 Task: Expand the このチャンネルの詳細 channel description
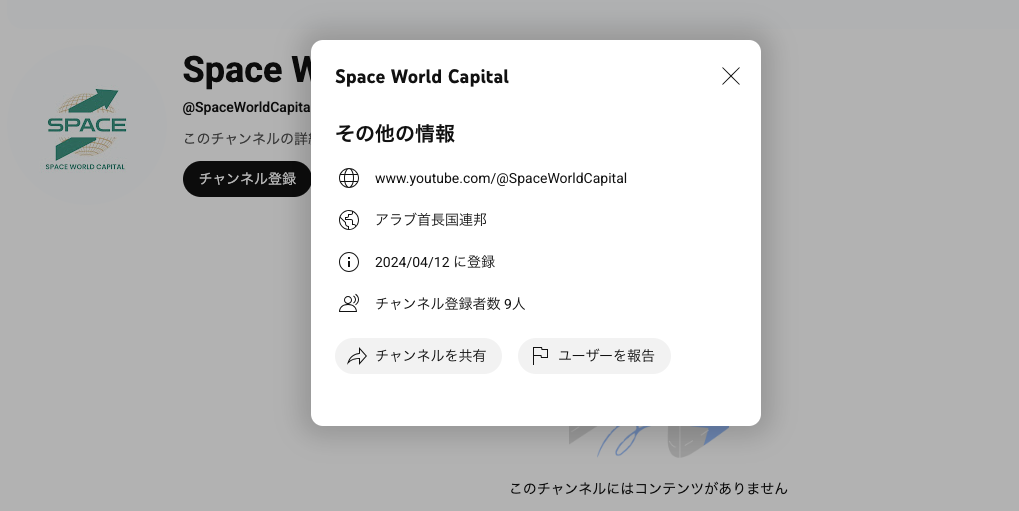point(246,138)
